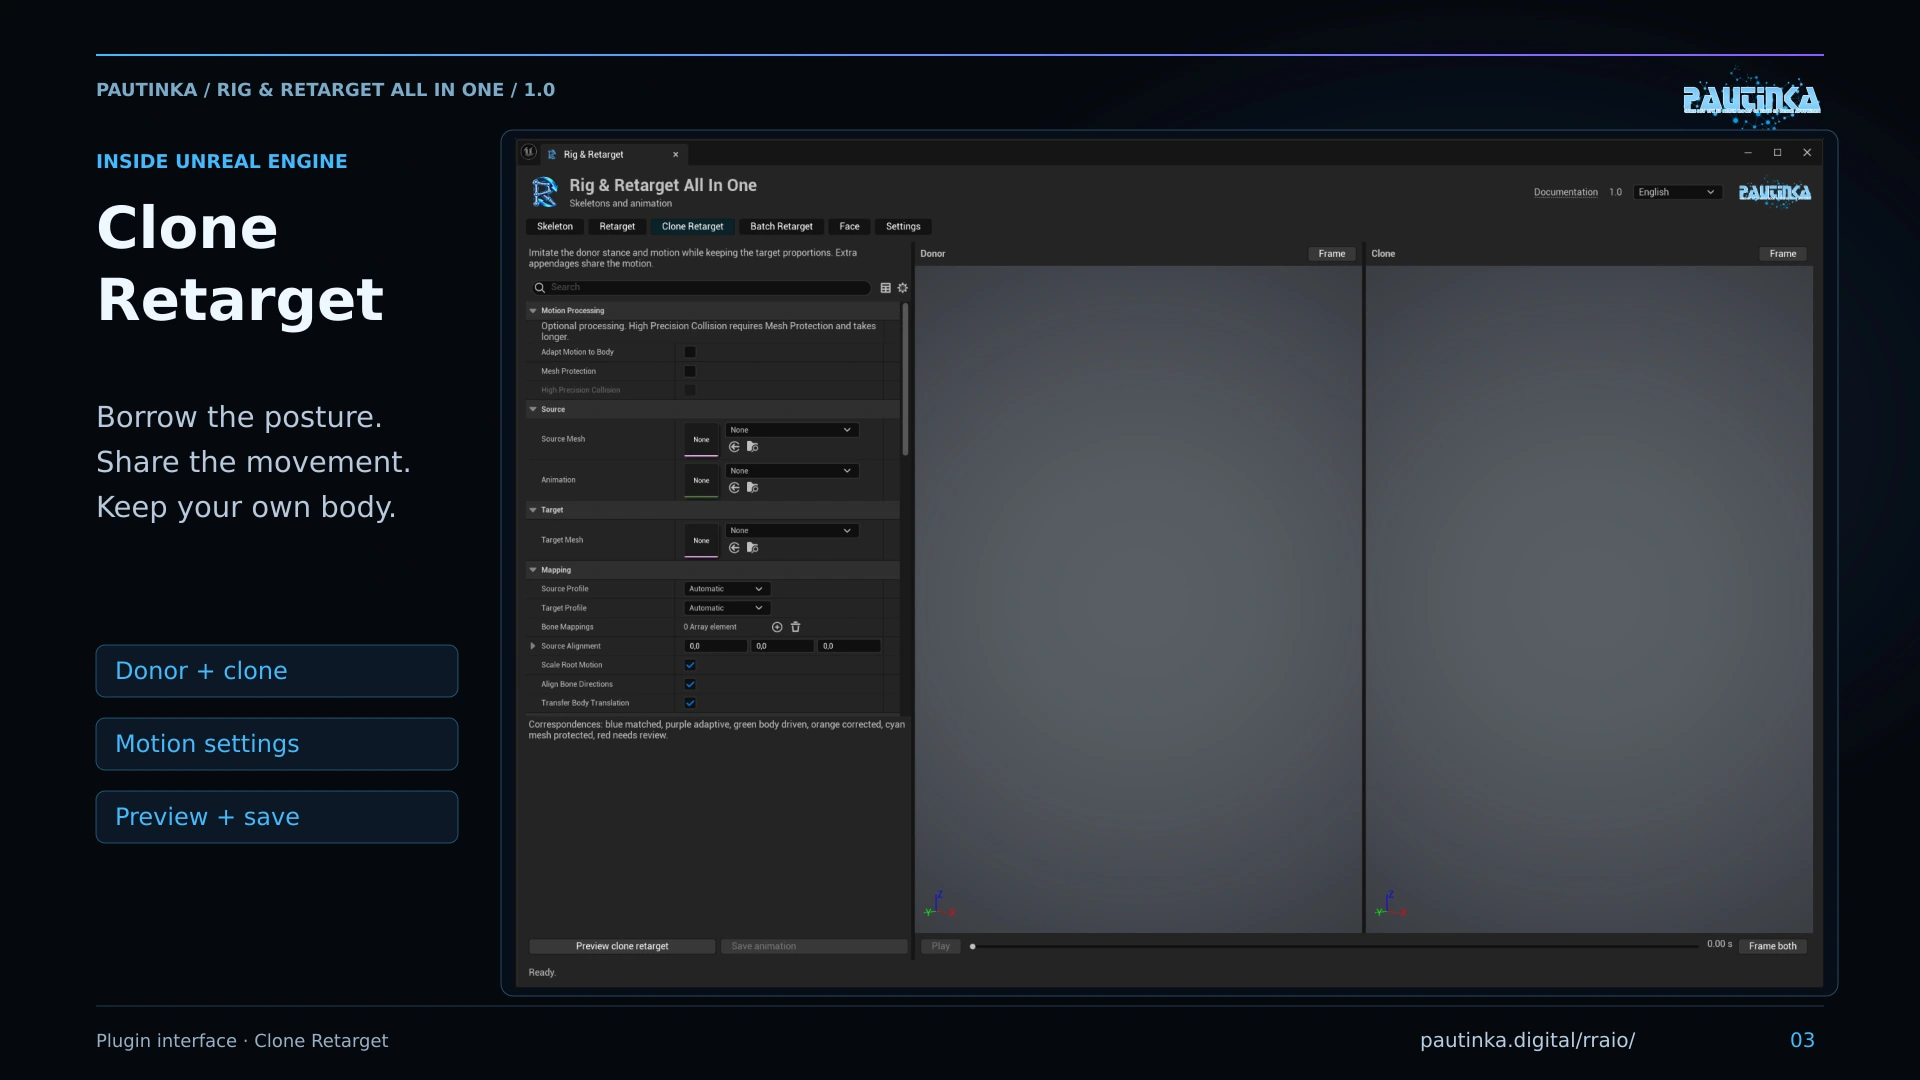Browse to Target Mesh in content browser
The height and width of the screenshot is (1080, 1920).
coord(753,548)
